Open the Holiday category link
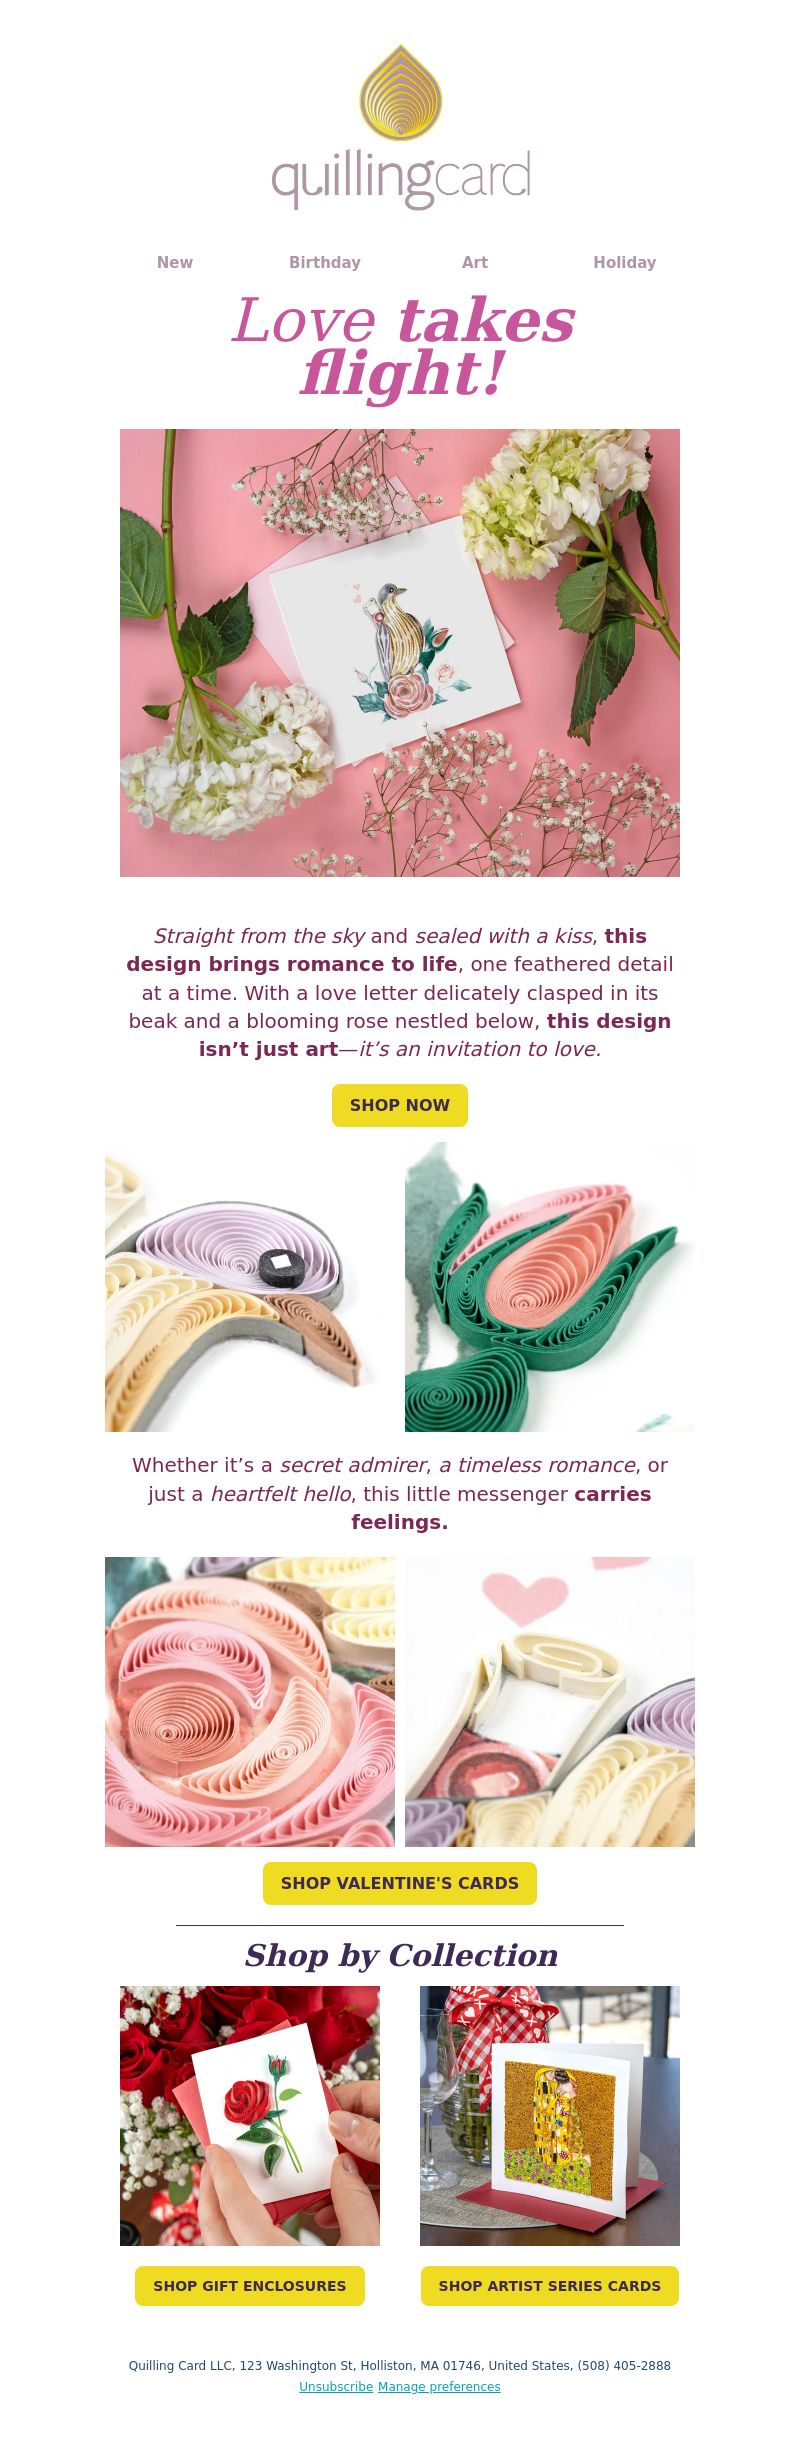This screenshot has height=2447, width=800. pyautogui.click(x=625, y=262)
